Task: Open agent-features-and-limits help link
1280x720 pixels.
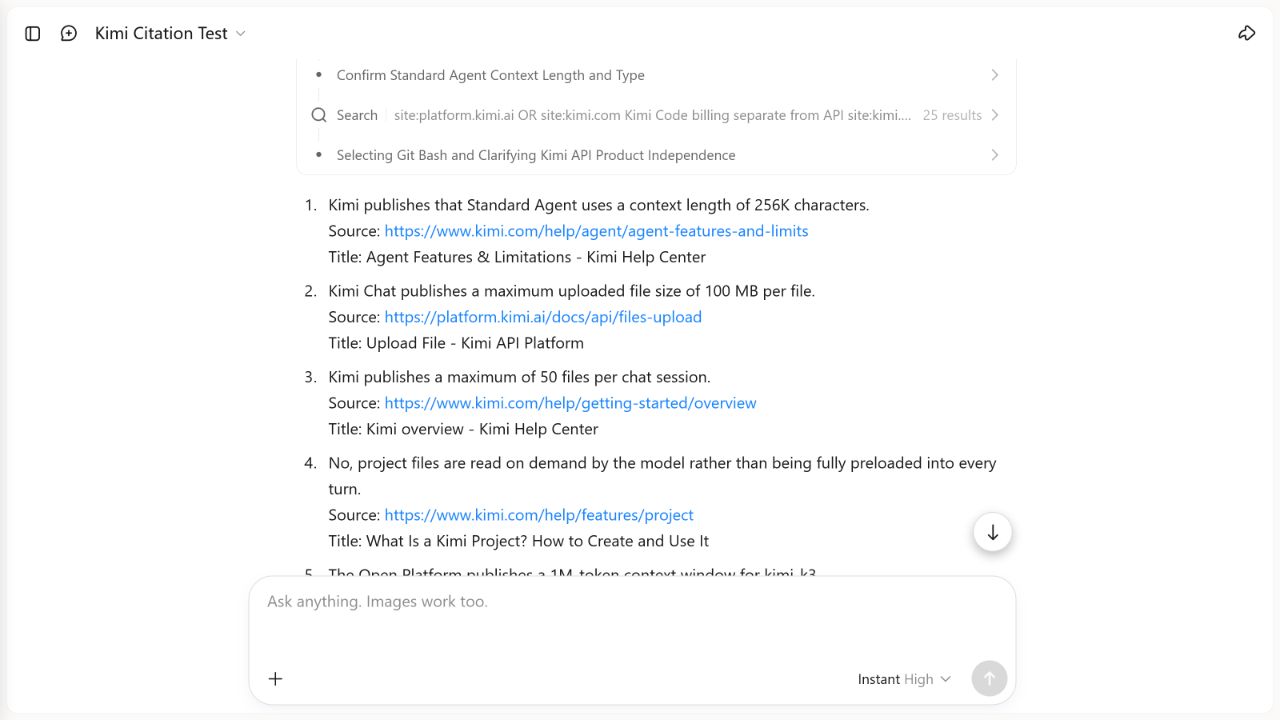Action: [x=596, y=231]
